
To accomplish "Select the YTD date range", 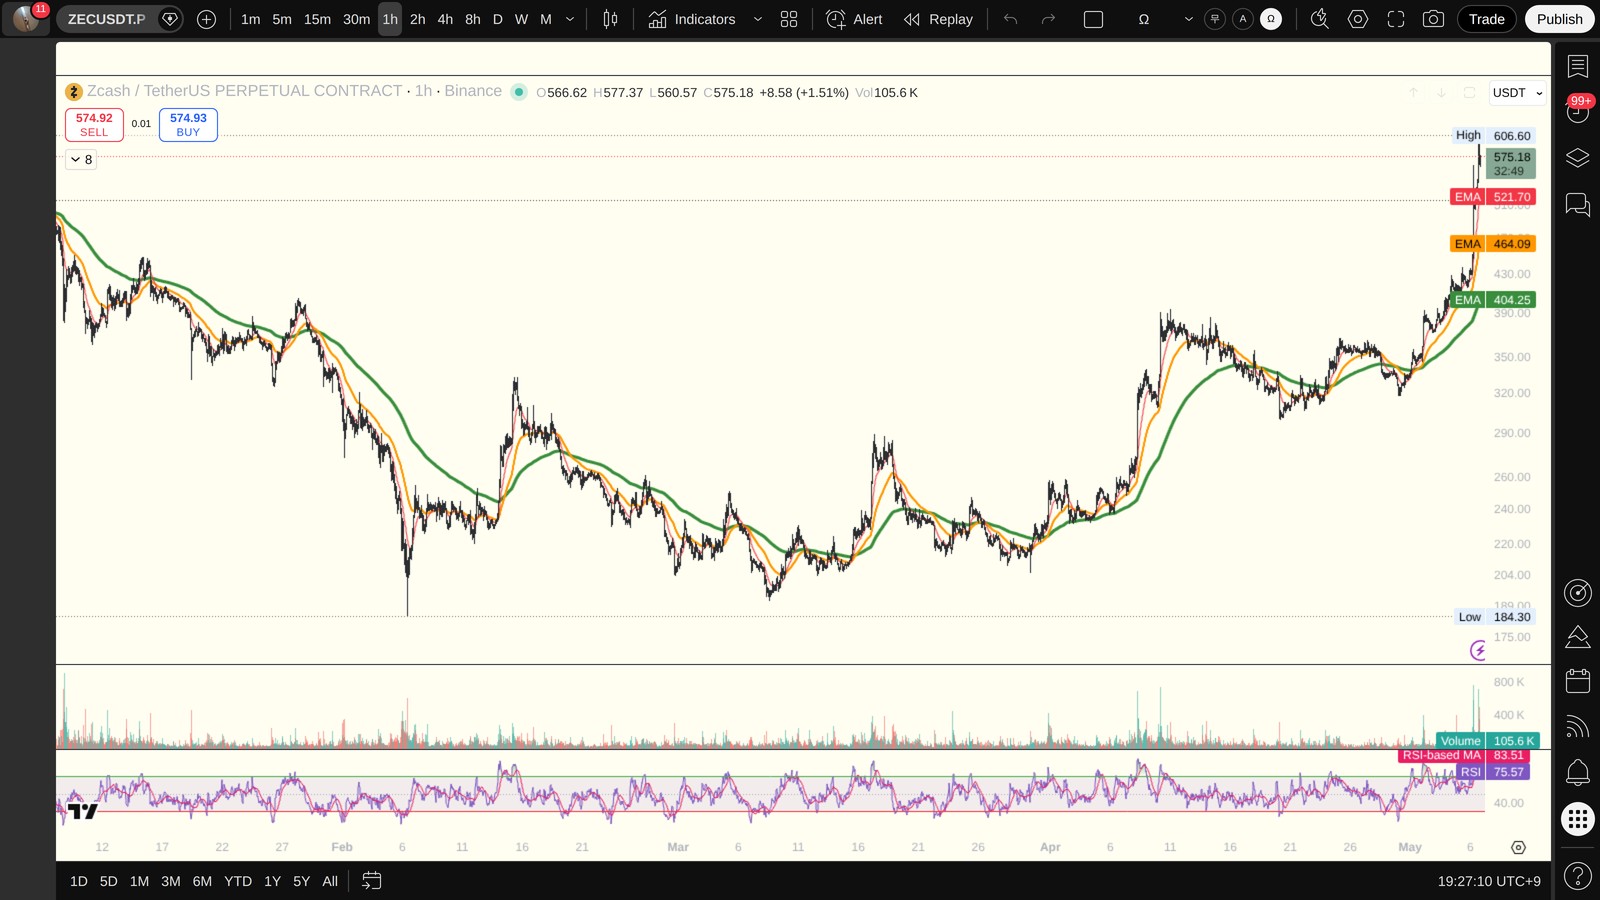I will pyautogui.click(x=238, y=881).
